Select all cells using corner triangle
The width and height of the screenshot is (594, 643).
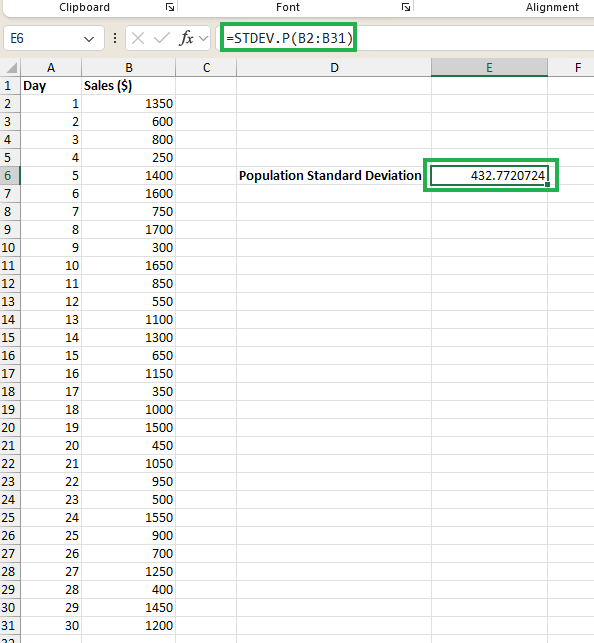point(11,68)
